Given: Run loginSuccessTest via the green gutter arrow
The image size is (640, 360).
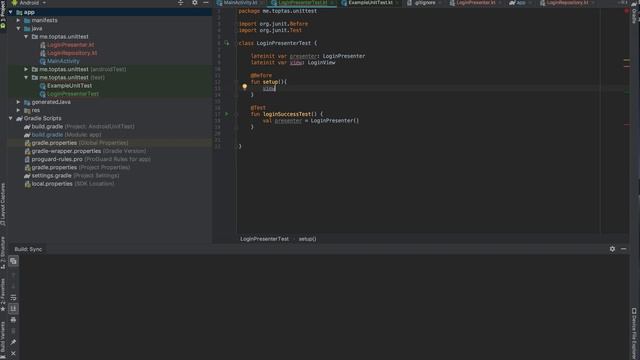Looking at the screenshot, I should (227, 114).
